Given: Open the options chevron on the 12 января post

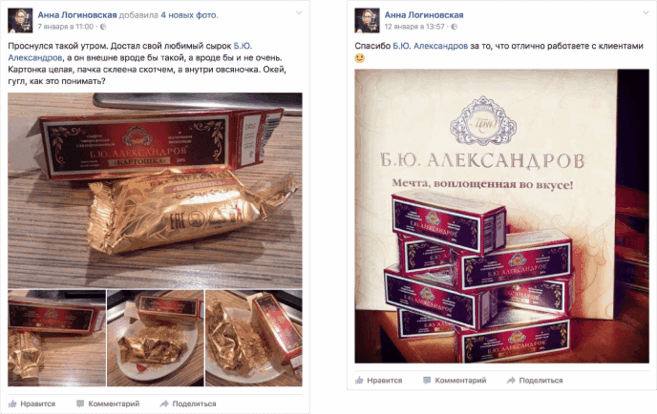Looking at the screenshot, I should [x=646, y=13].
